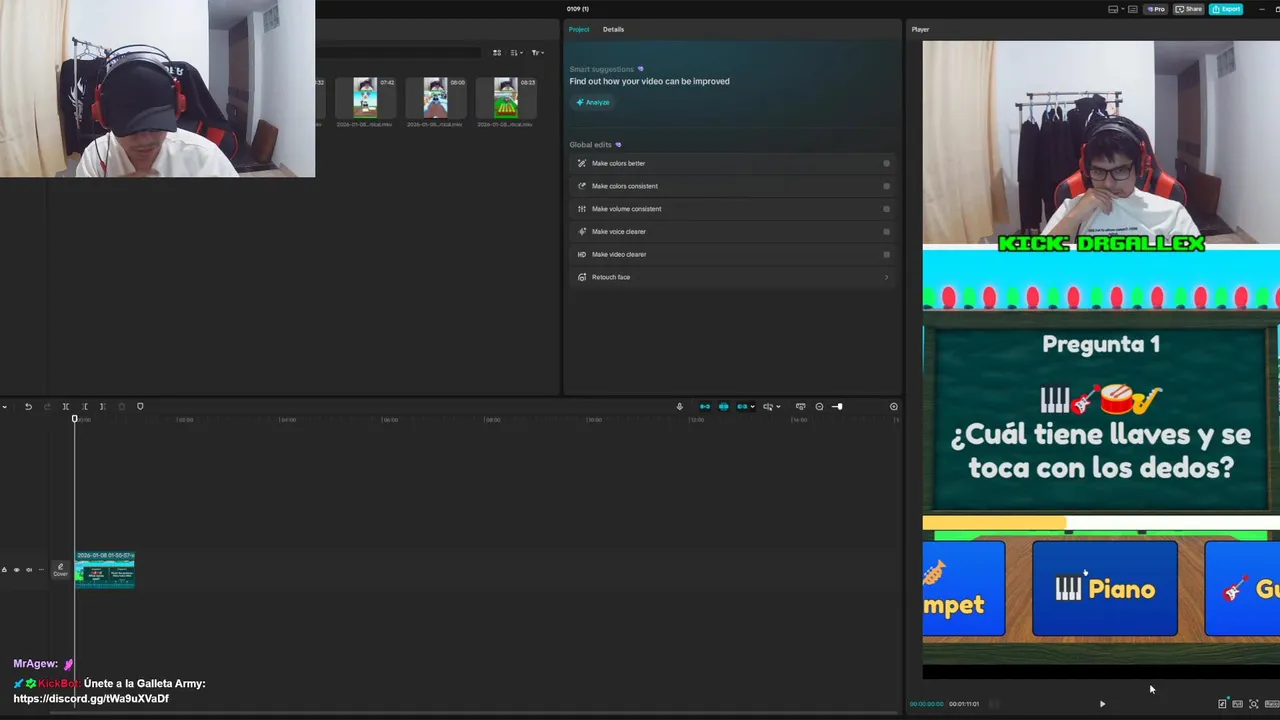The image size is (1280, 720).
Task: Switch to the Project tab
Action: (x=579, y=29)
